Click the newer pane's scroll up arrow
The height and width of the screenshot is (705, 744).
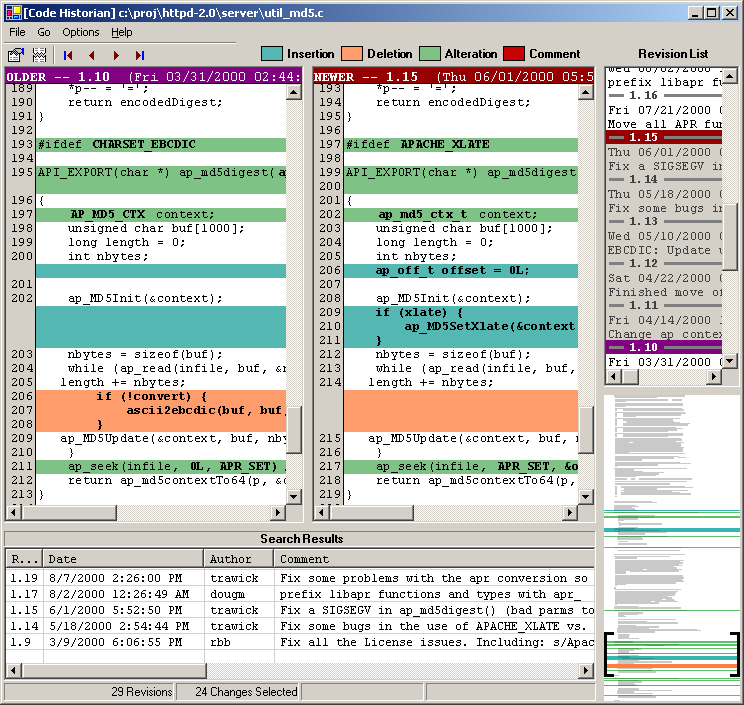click(586, 92)
